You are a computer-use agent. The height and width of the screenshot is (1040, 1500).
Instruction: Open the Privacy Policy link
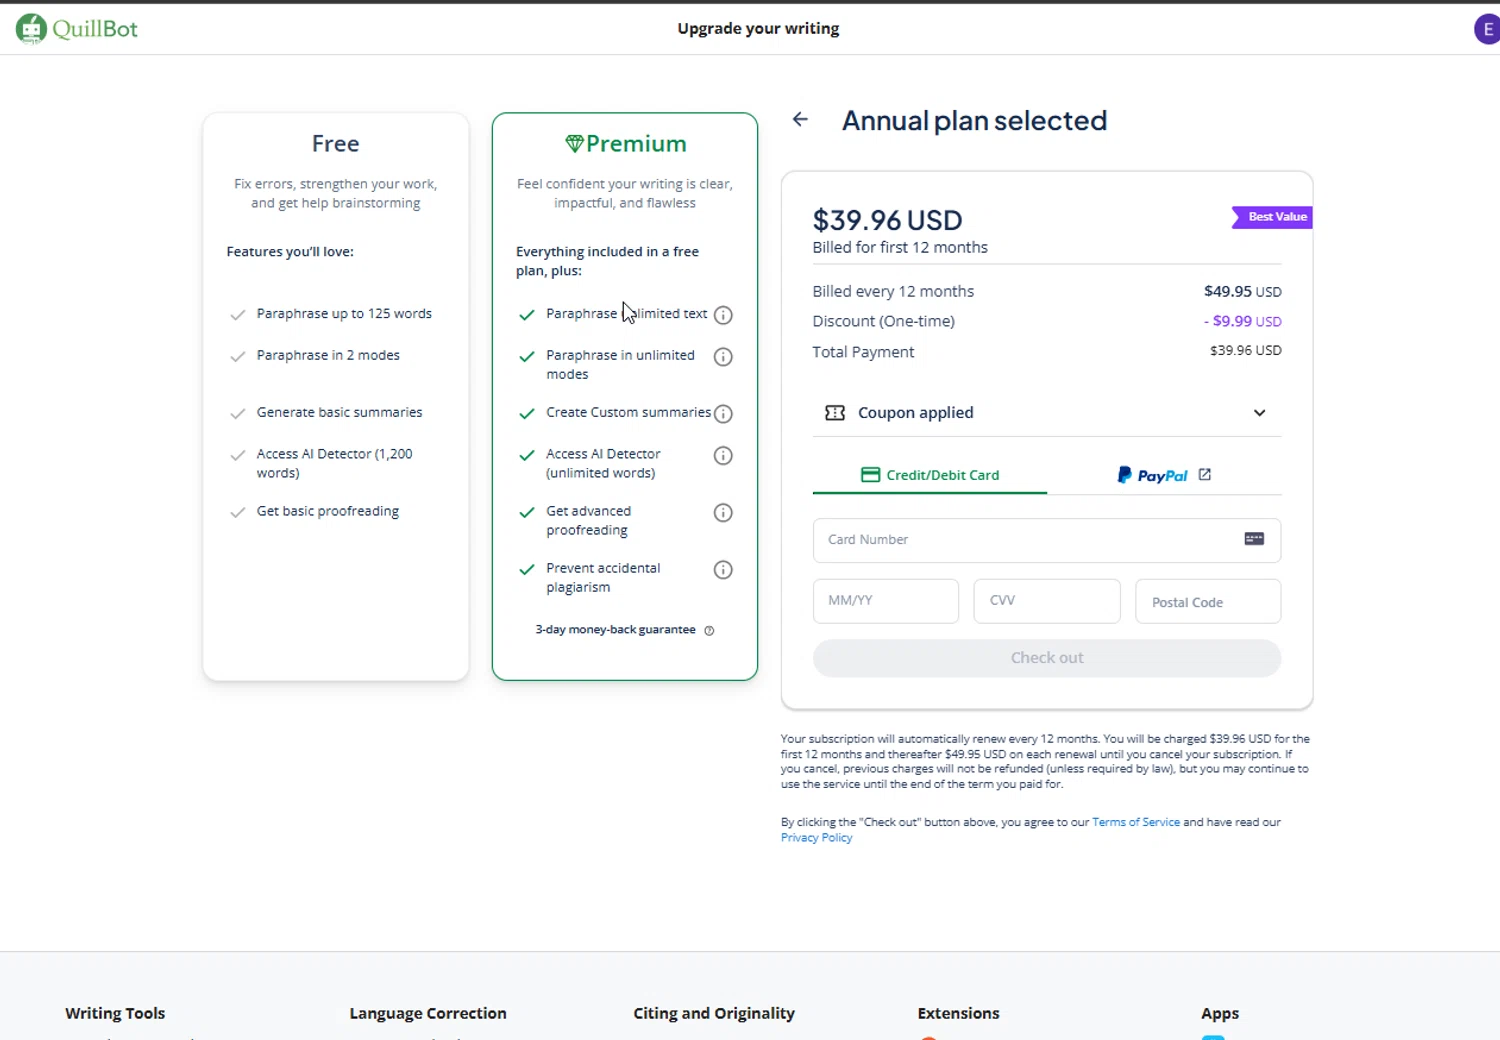coord(816,838)
